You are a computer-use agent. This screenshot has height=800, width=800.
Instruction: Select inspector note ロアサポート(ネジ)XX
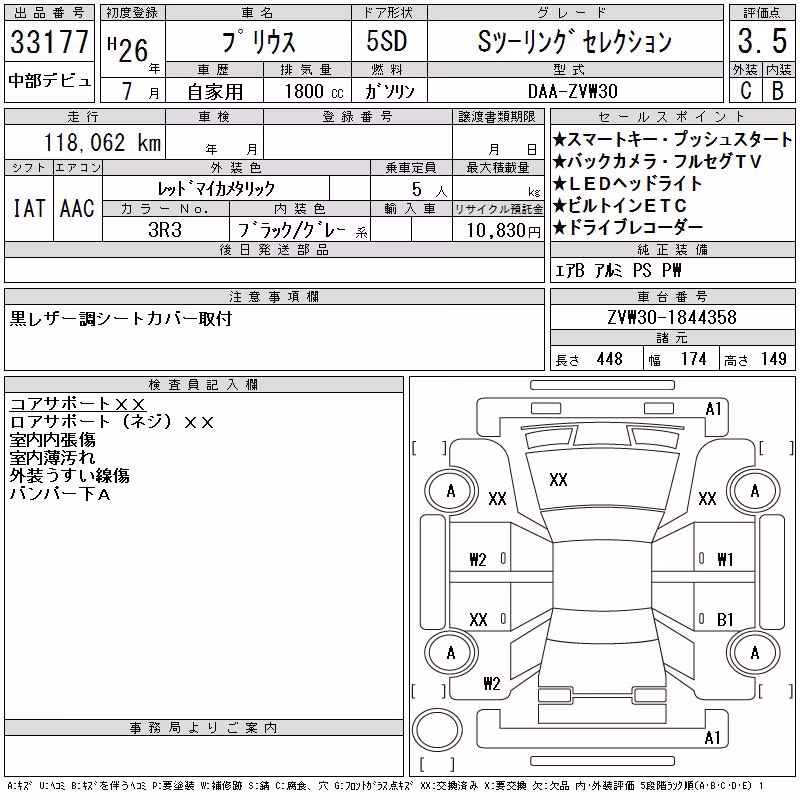pos(112,422)
